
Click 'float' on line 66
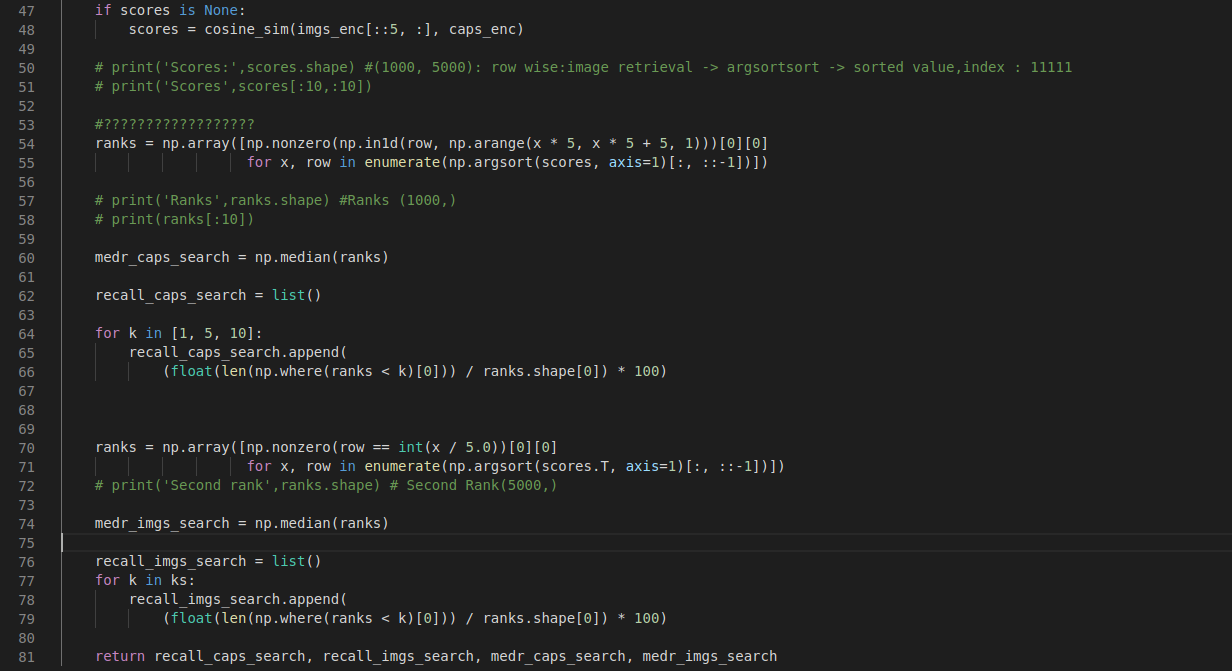click(192, 371)
